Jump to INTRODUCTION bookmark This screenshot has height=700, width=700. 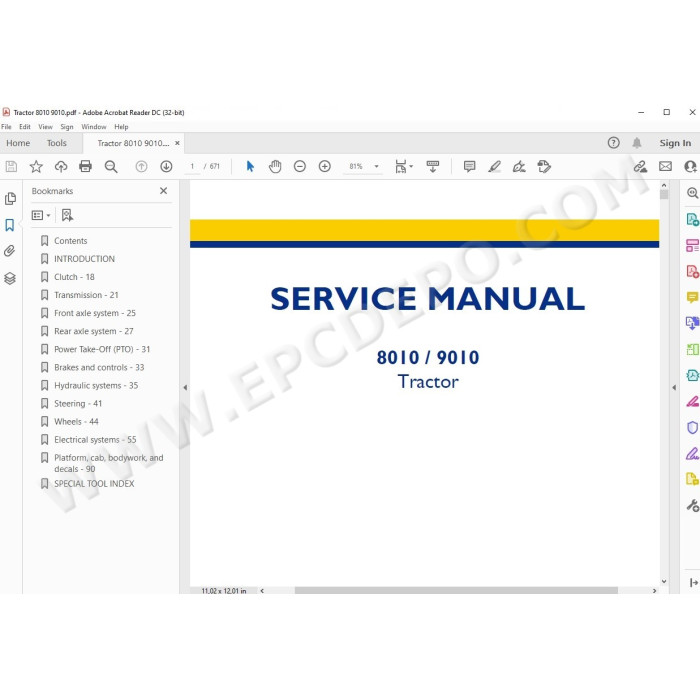84,259
